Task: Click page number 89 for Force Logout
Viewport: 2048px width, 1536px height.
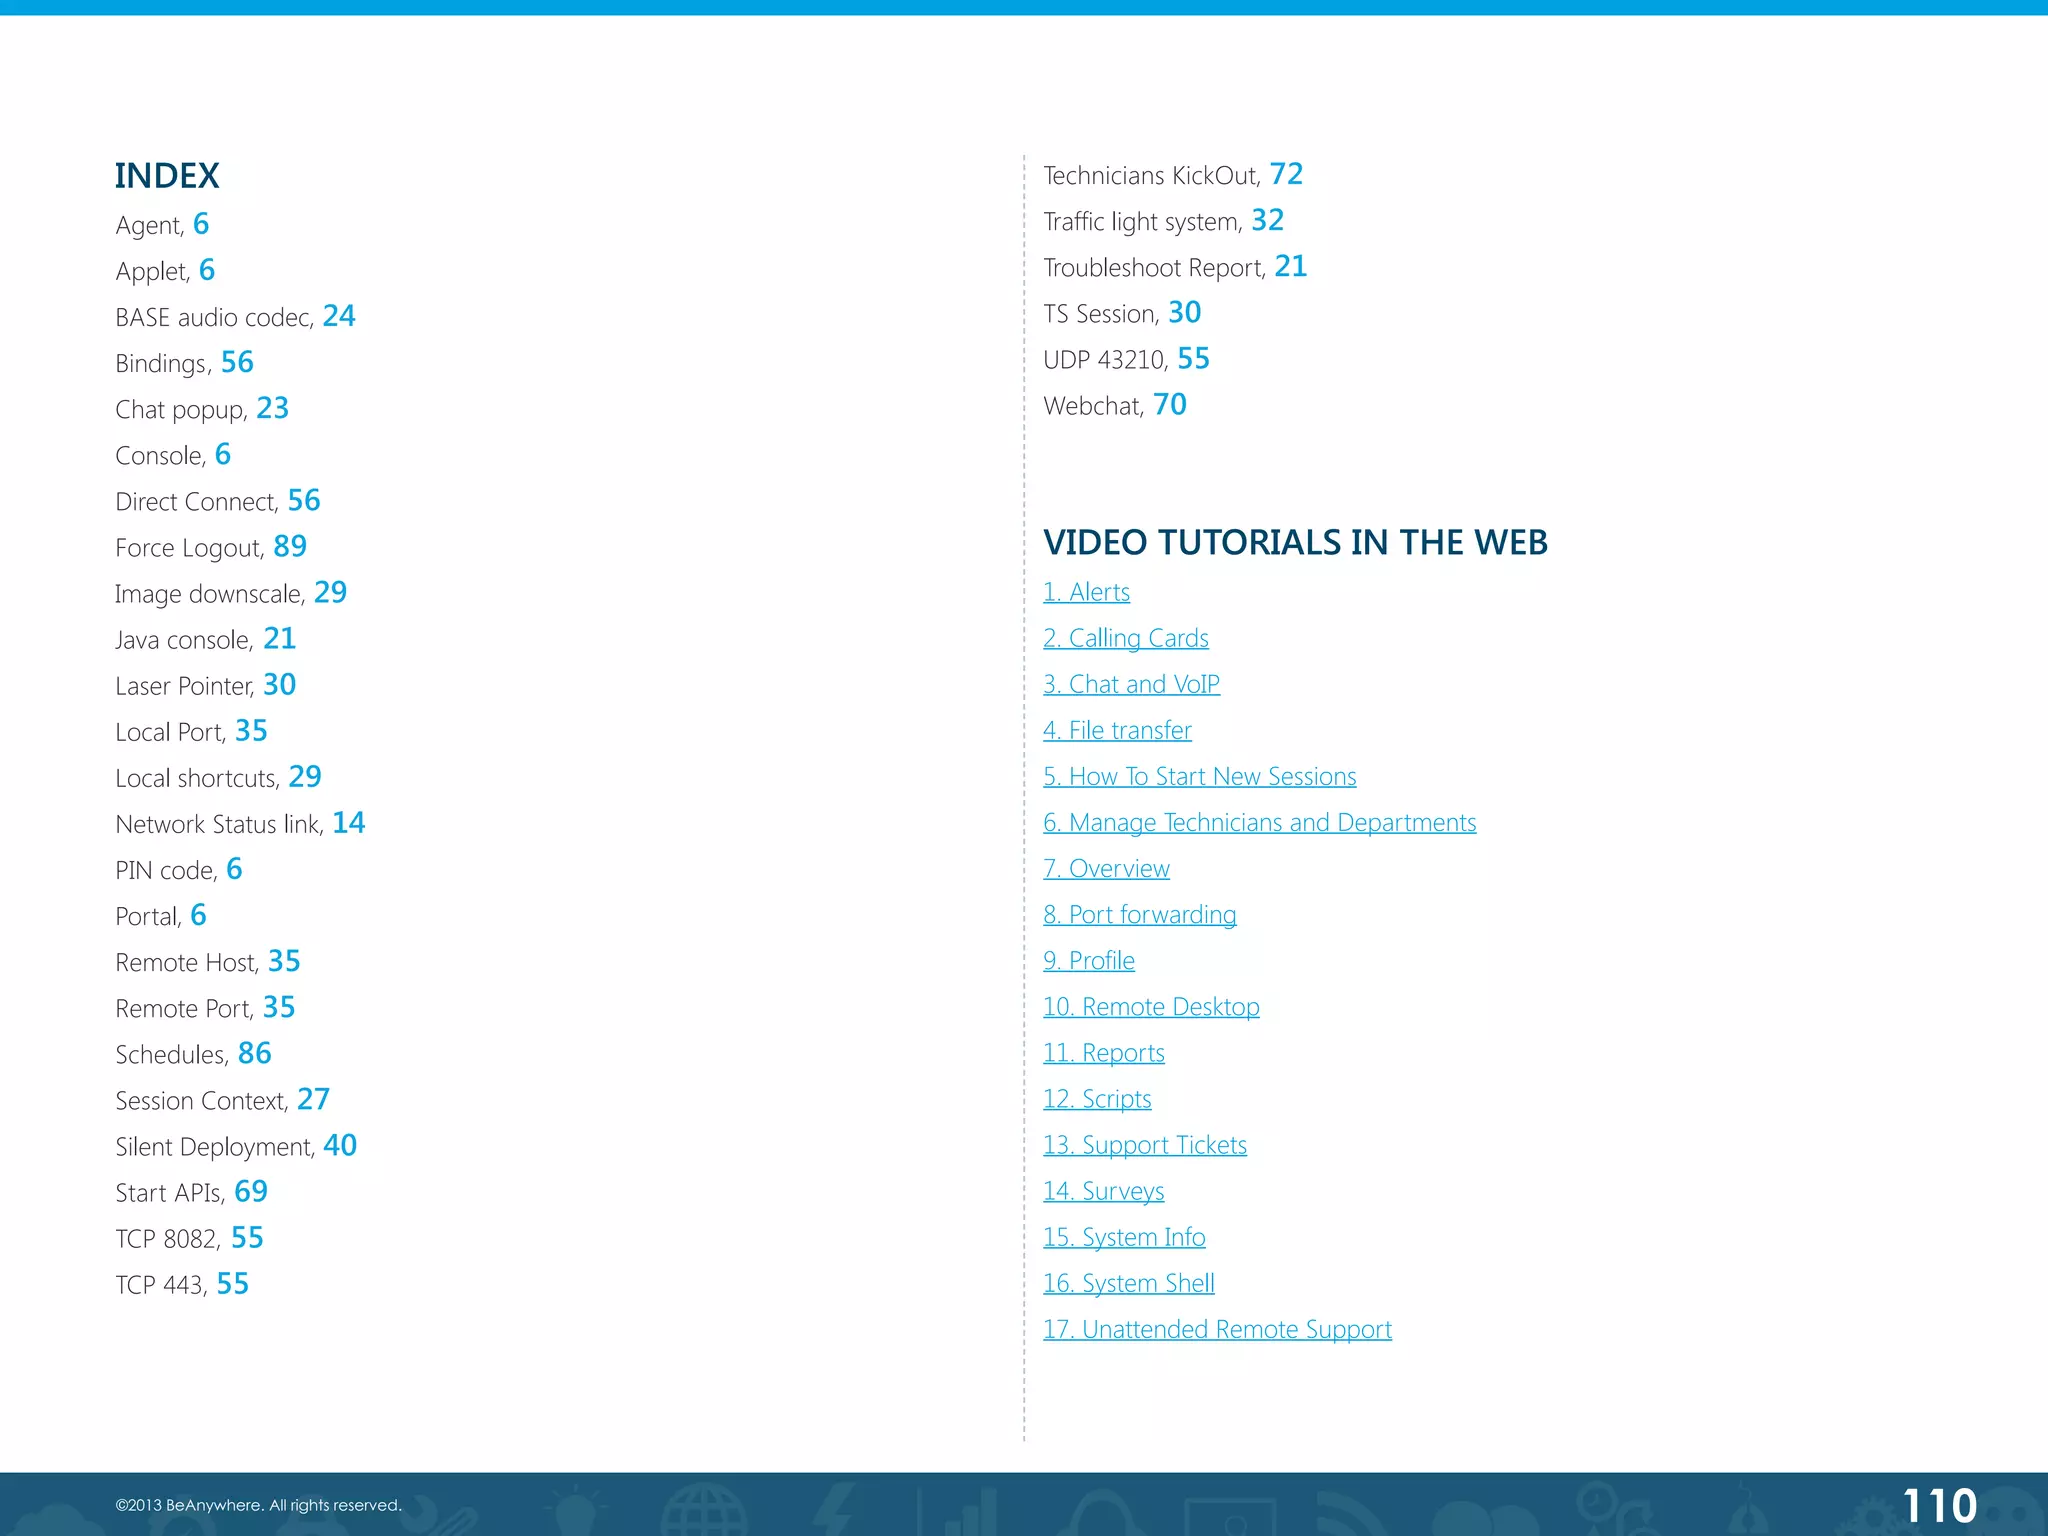Action: (x=290, y=546)
